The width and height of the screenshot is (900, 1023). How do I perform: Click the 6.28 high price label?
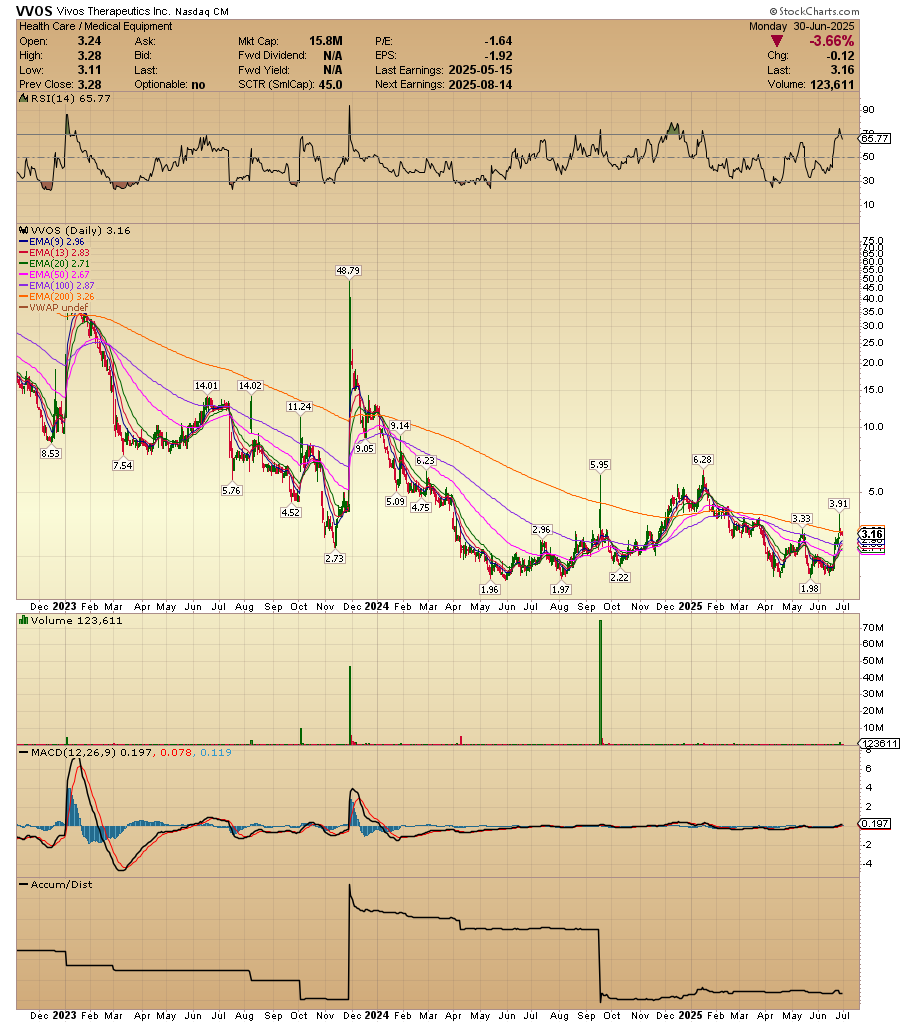(x=702, y=460)
